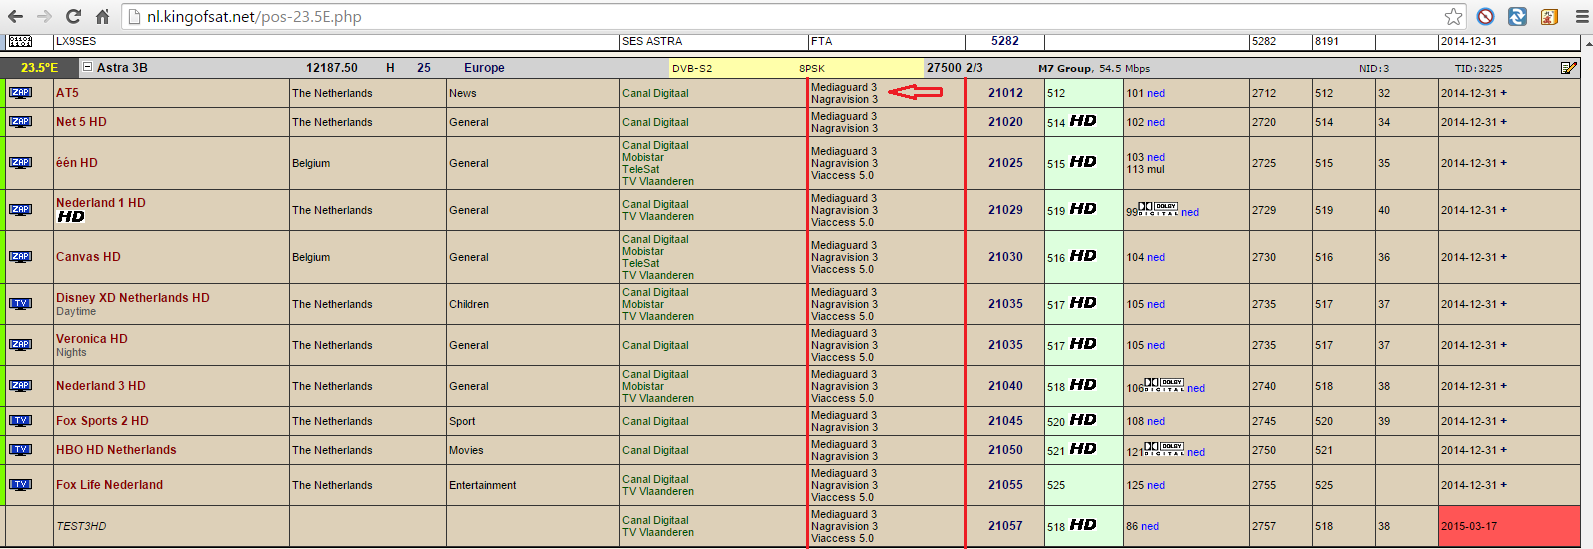Click TeleSat in the één HD row

[x=641, y=169]
